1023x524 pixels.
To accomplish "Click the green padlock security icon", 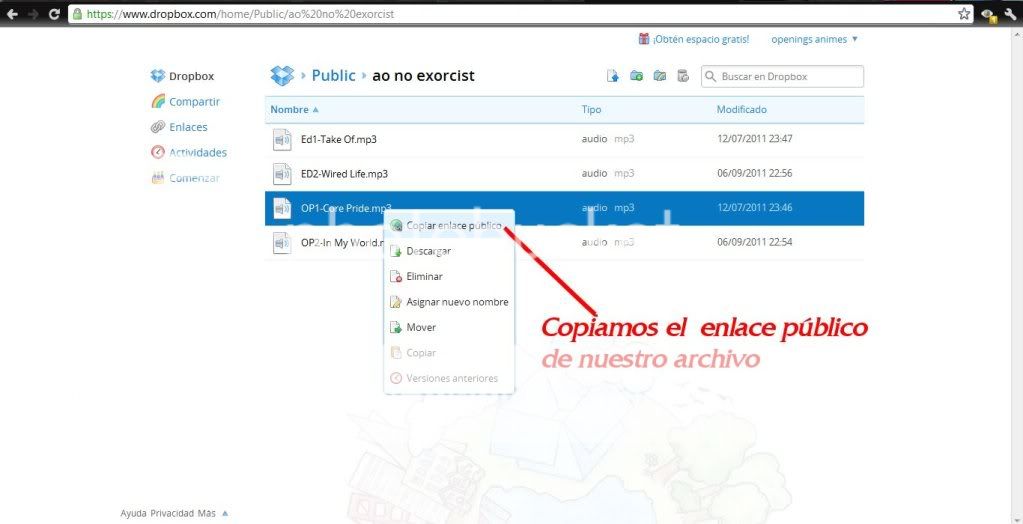I will pyautogui.click(x=78, y=14).
